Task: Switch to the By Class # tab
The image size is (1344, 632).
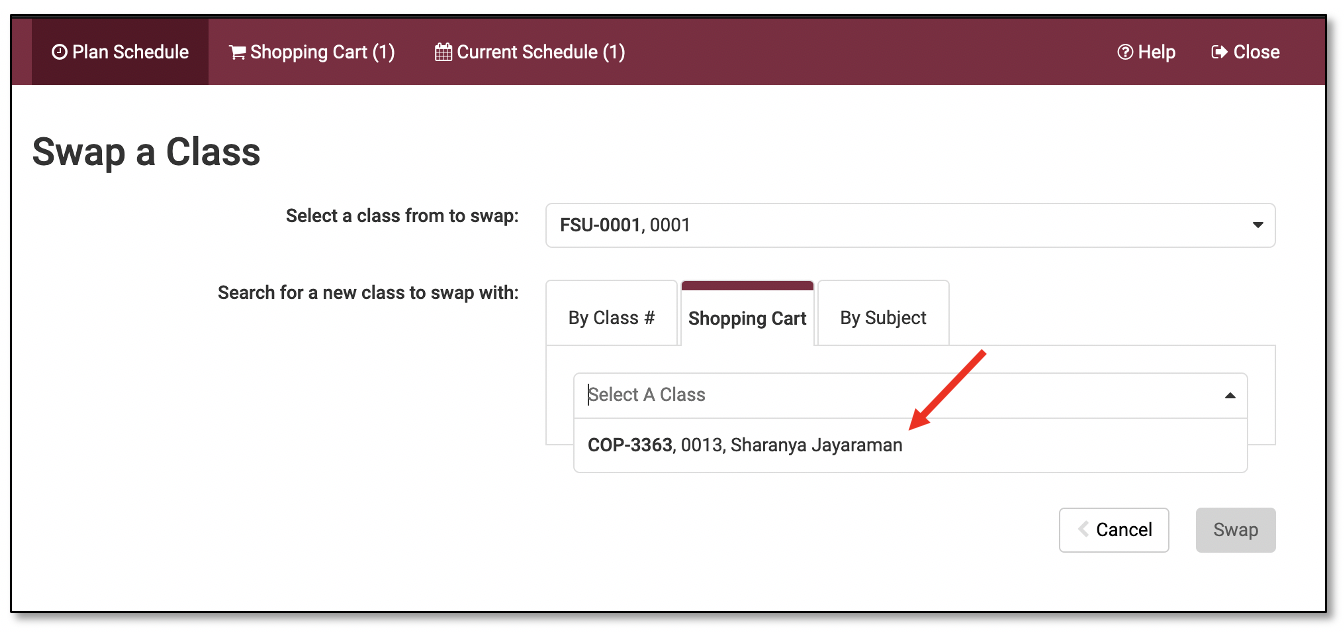Action: [611, 318]
